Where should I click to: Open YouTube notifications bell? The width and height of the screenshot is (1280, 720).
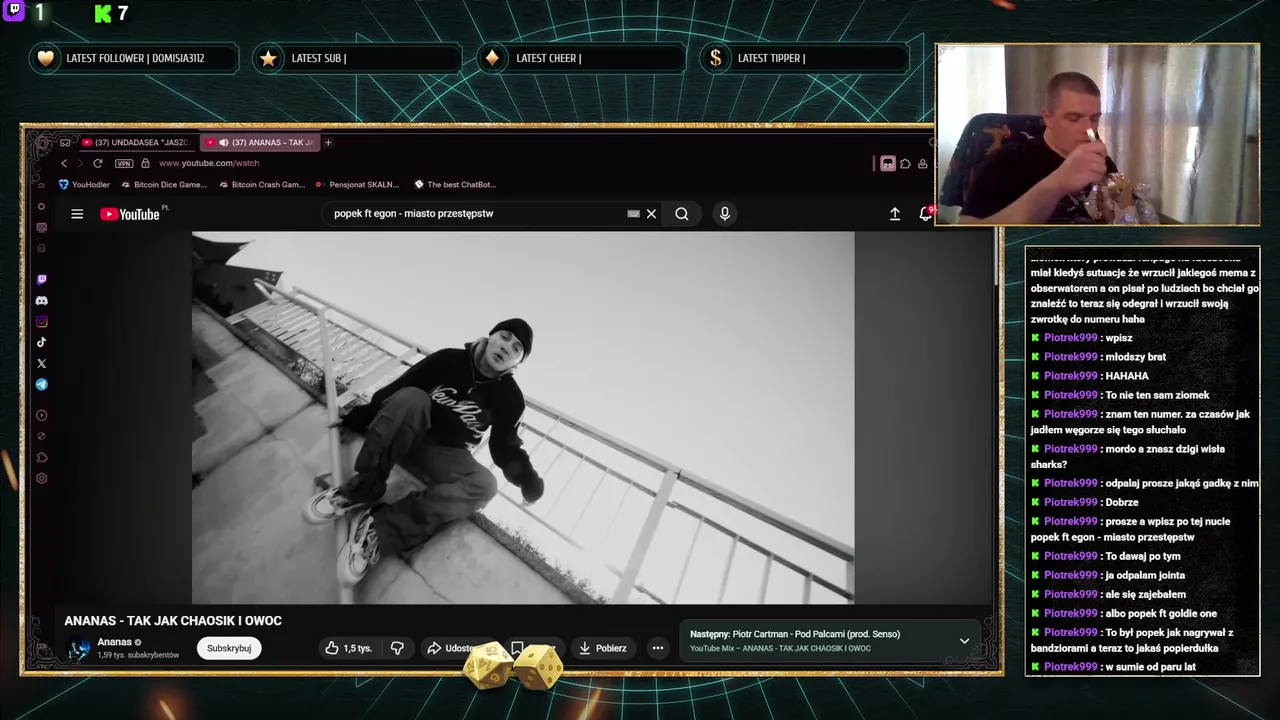point(925,214)
